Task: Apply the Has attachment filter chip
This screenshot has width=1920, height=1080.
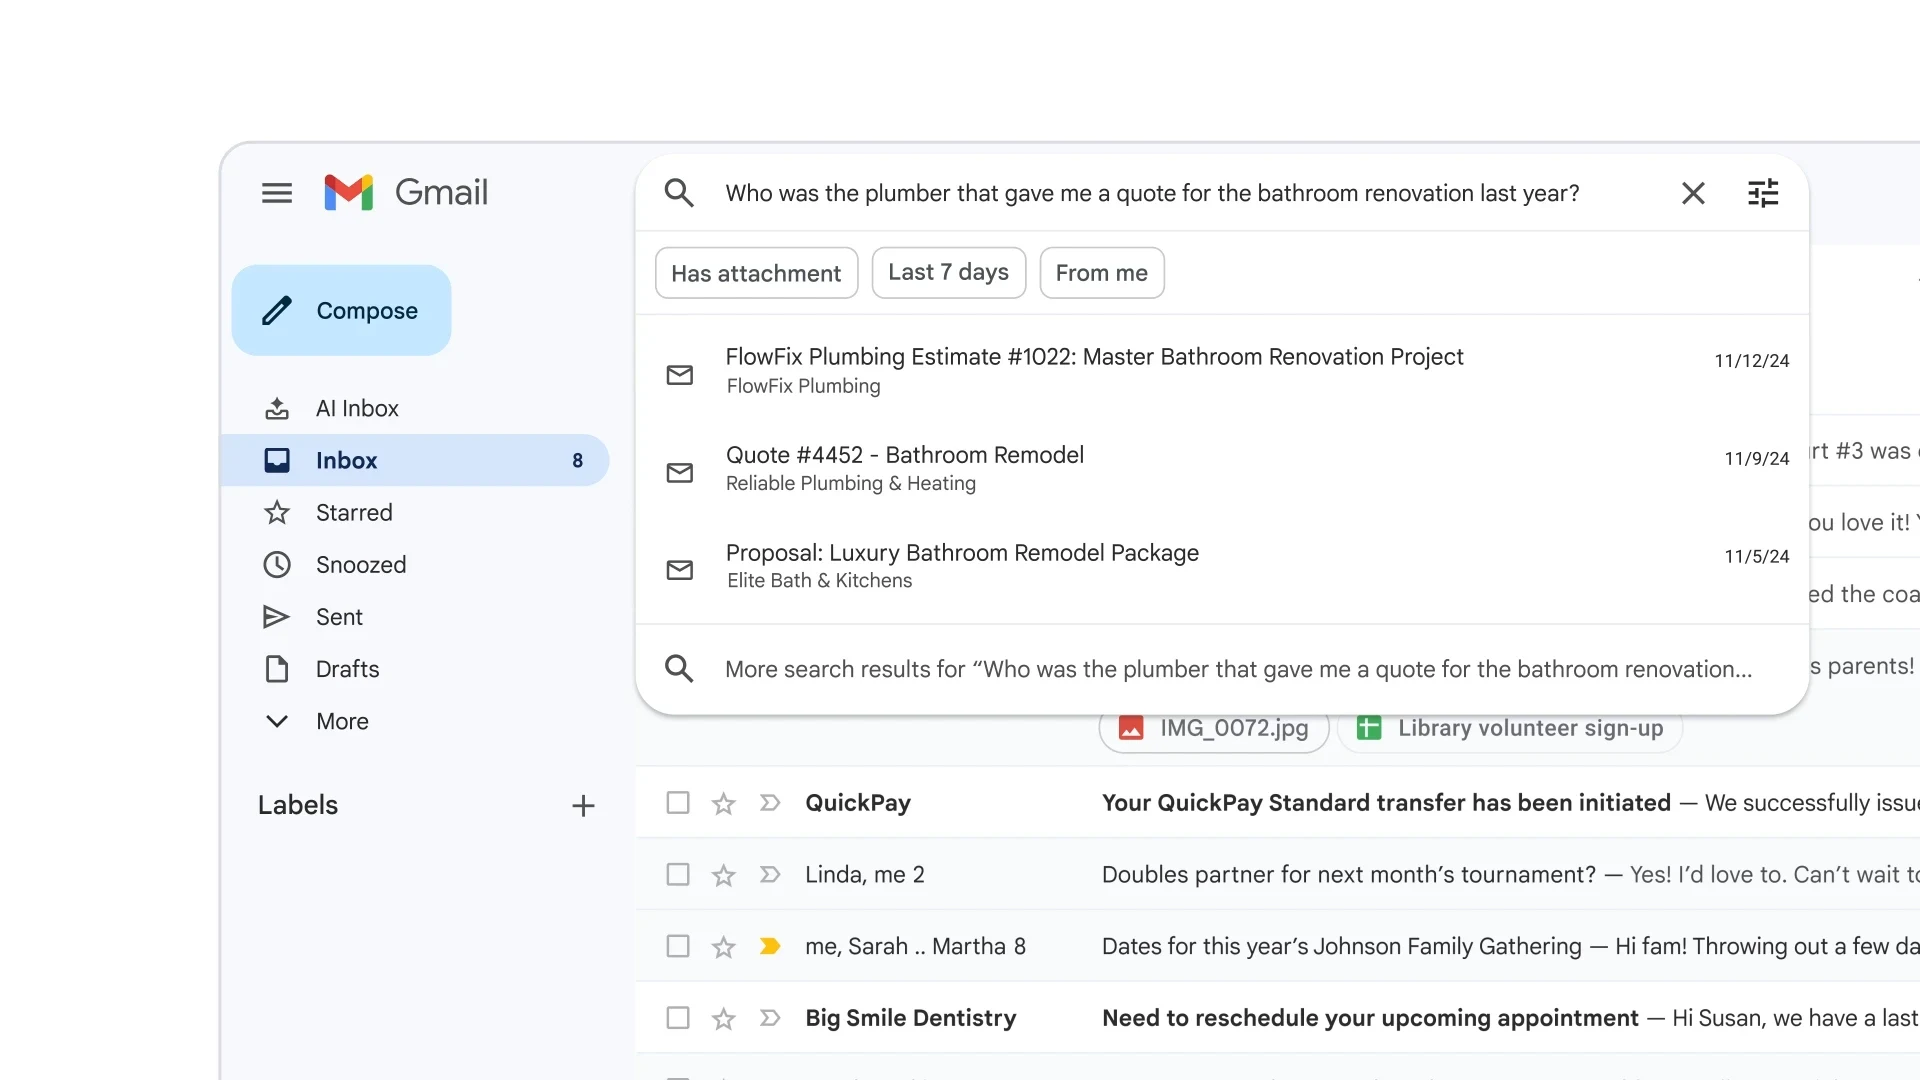Action: 756,273
